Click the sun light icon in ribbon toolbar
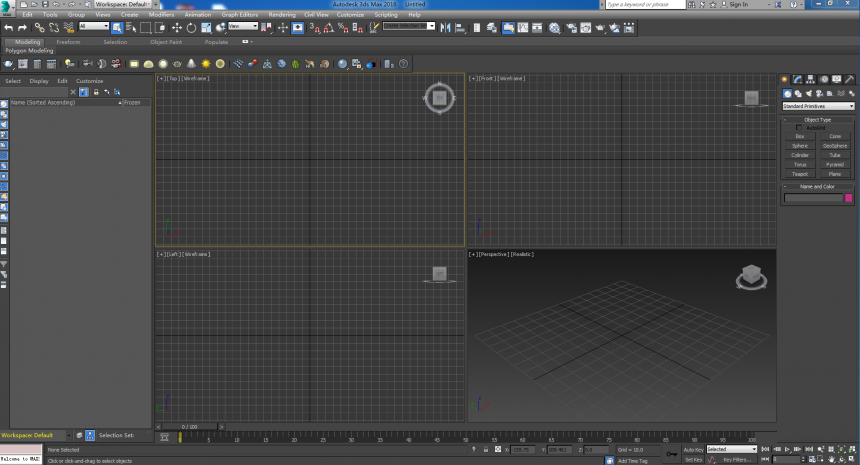This screenshot has height=465, width=860. pyautogui.click(x=206, y=64)
